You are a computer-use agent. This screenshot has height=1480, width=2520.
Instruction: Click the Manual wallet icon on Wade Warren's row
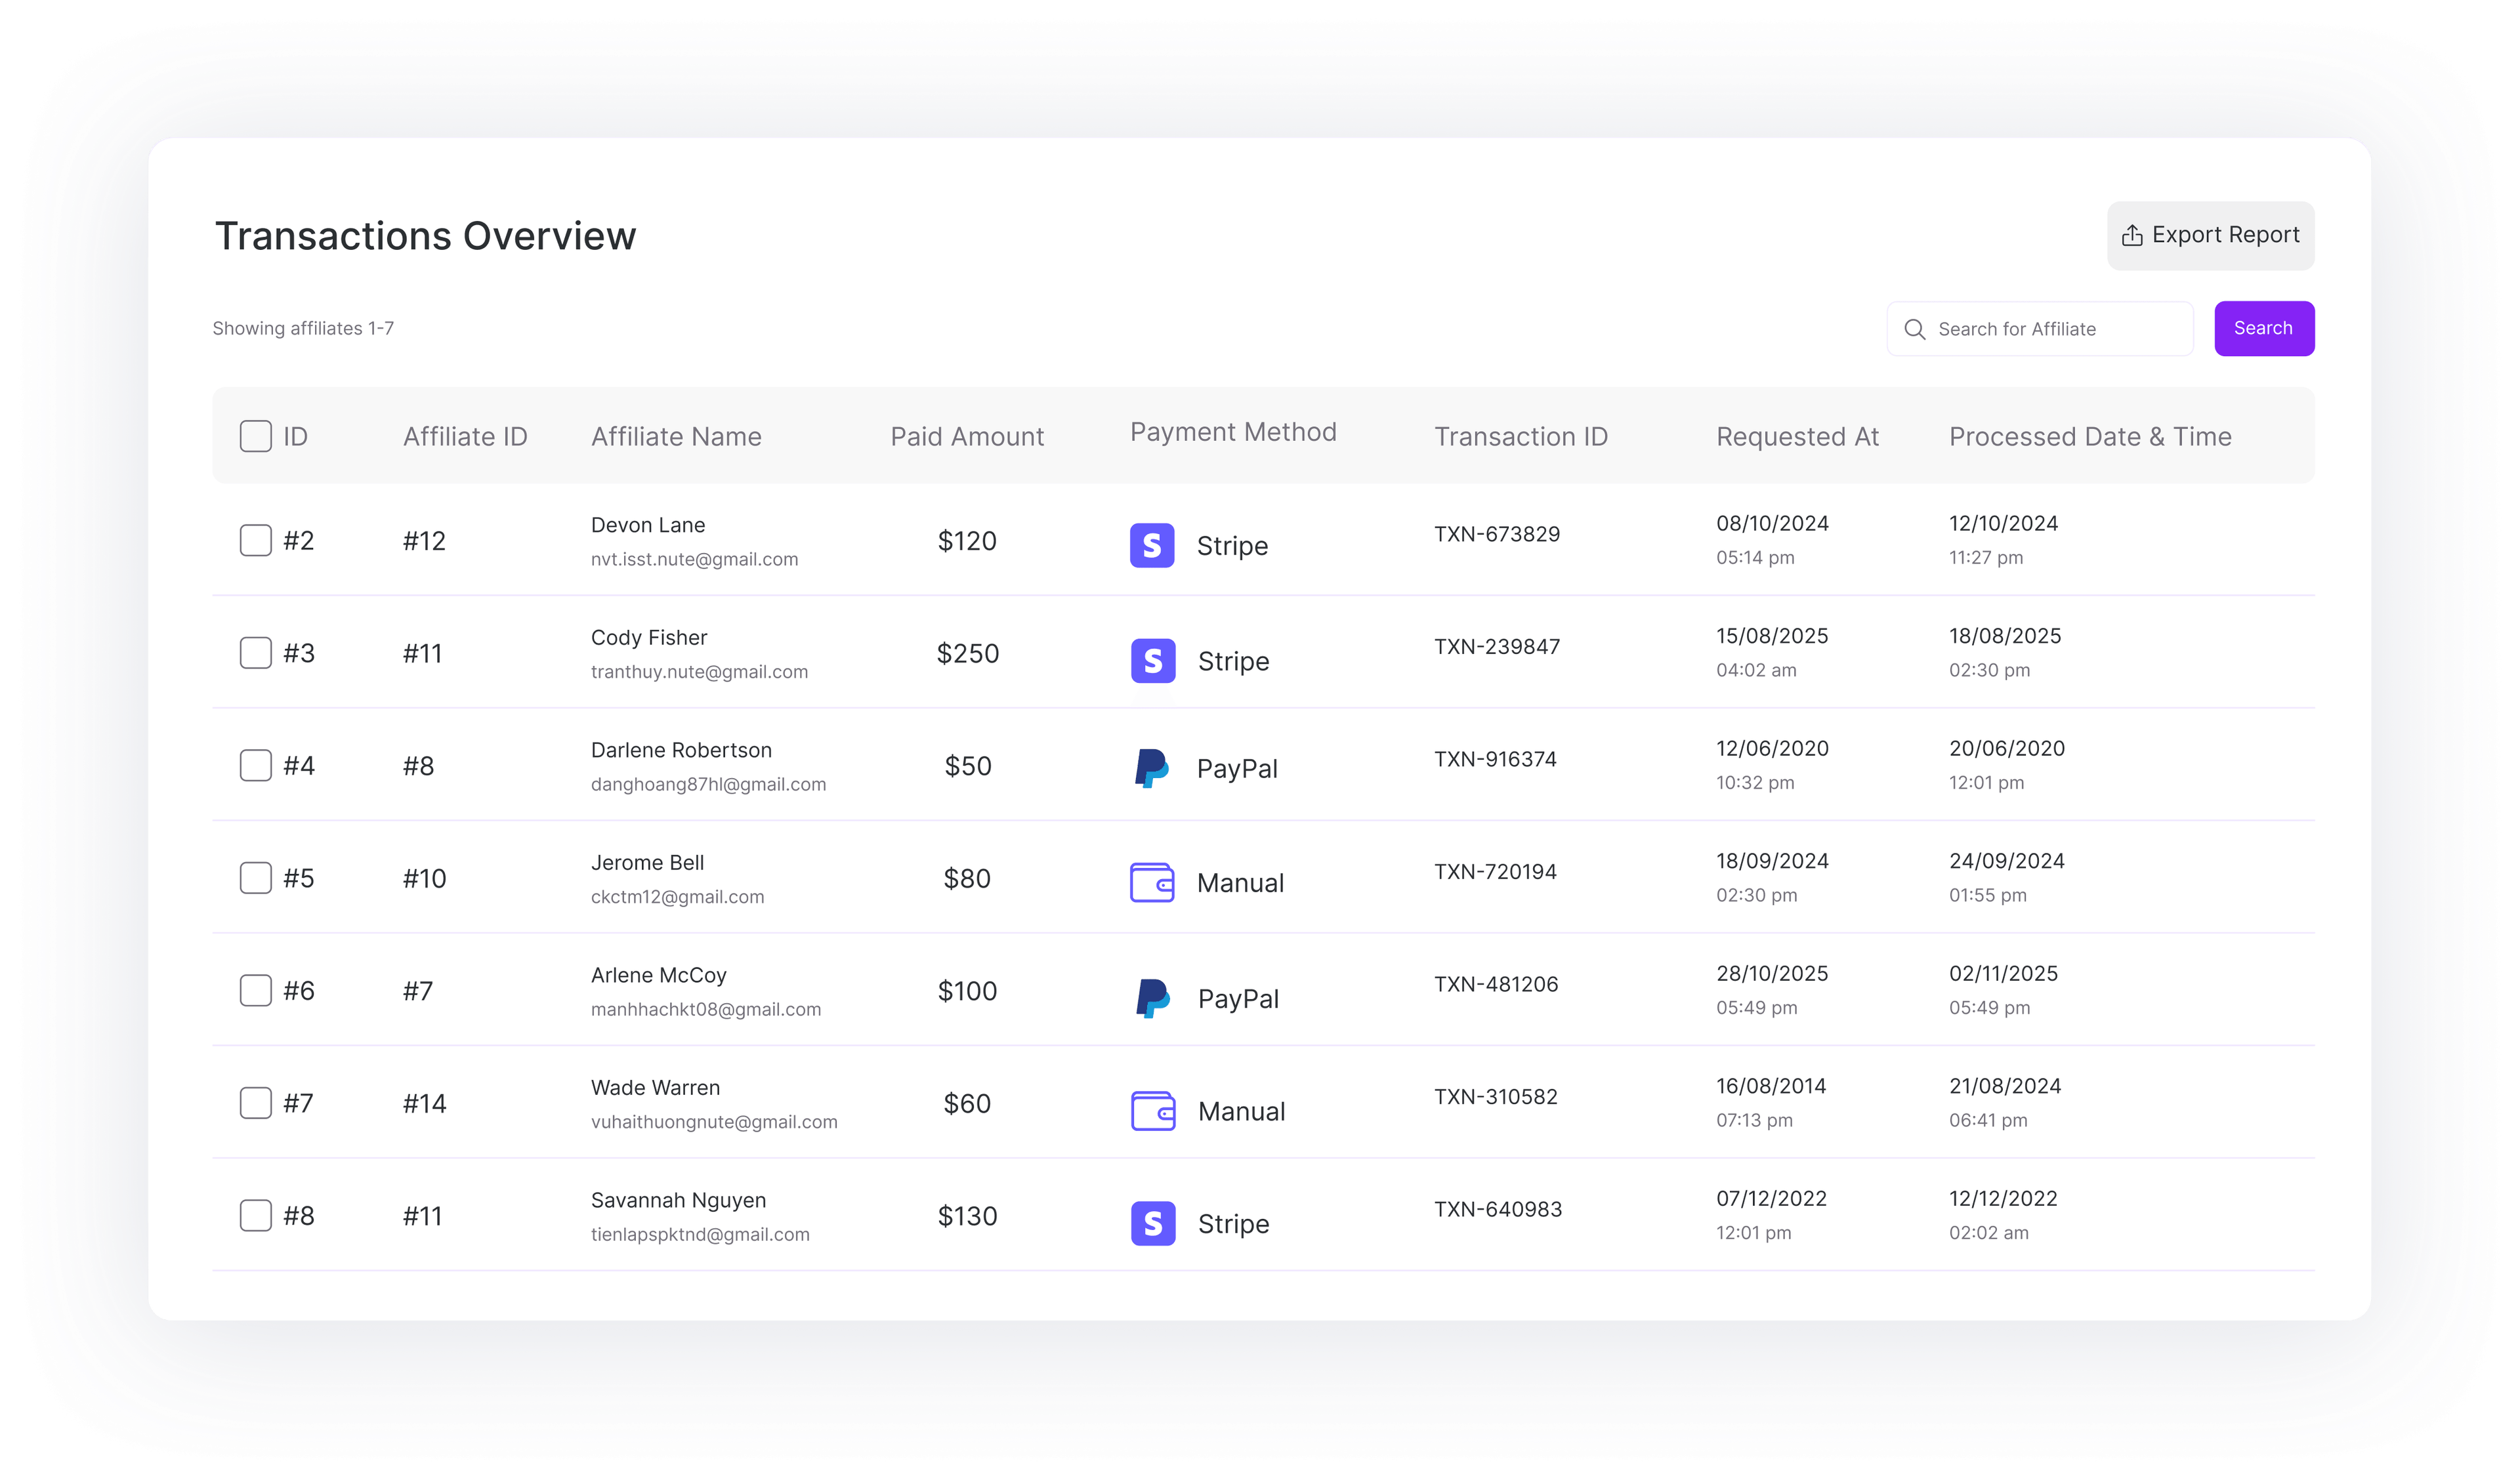(1152, 1110)
